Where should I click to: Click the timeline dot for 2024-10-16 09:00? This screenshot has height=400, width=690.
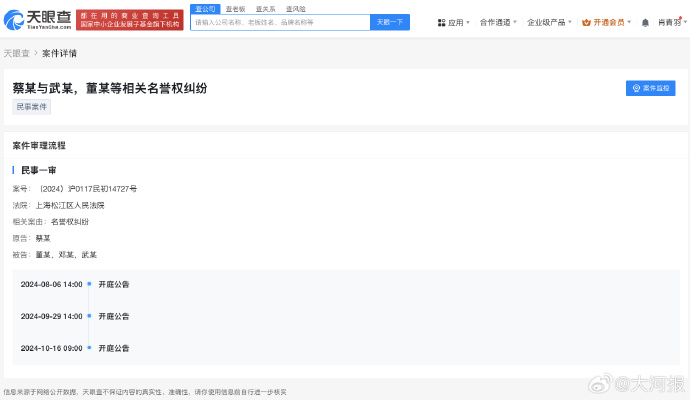[x=89, y=348]
